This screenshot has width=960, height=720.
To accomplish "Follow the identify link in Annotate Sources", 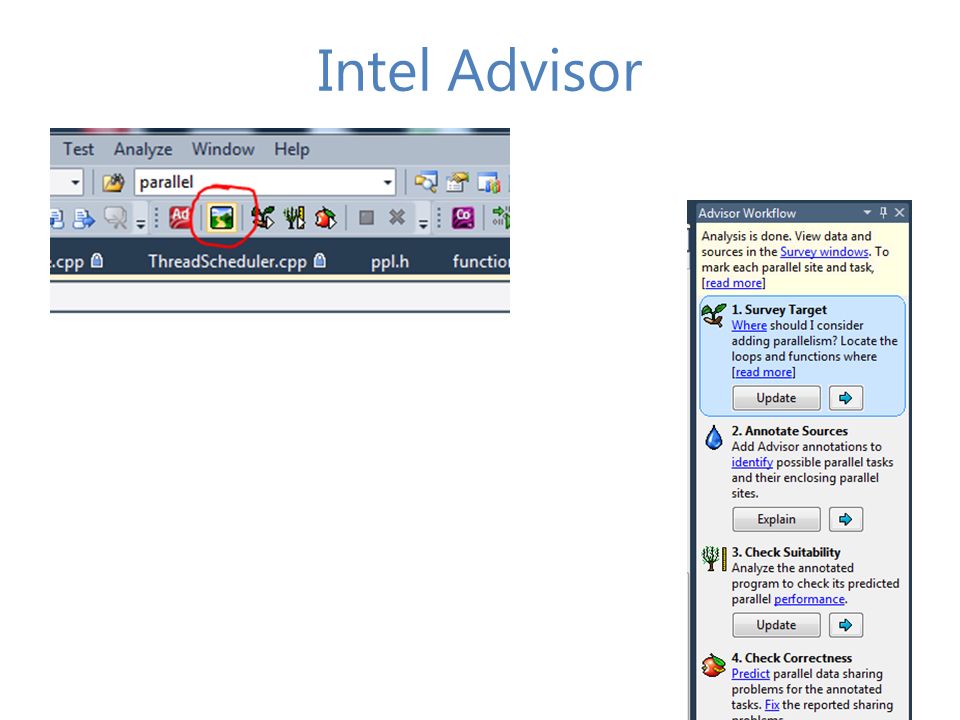I will [x=752, y=462].
